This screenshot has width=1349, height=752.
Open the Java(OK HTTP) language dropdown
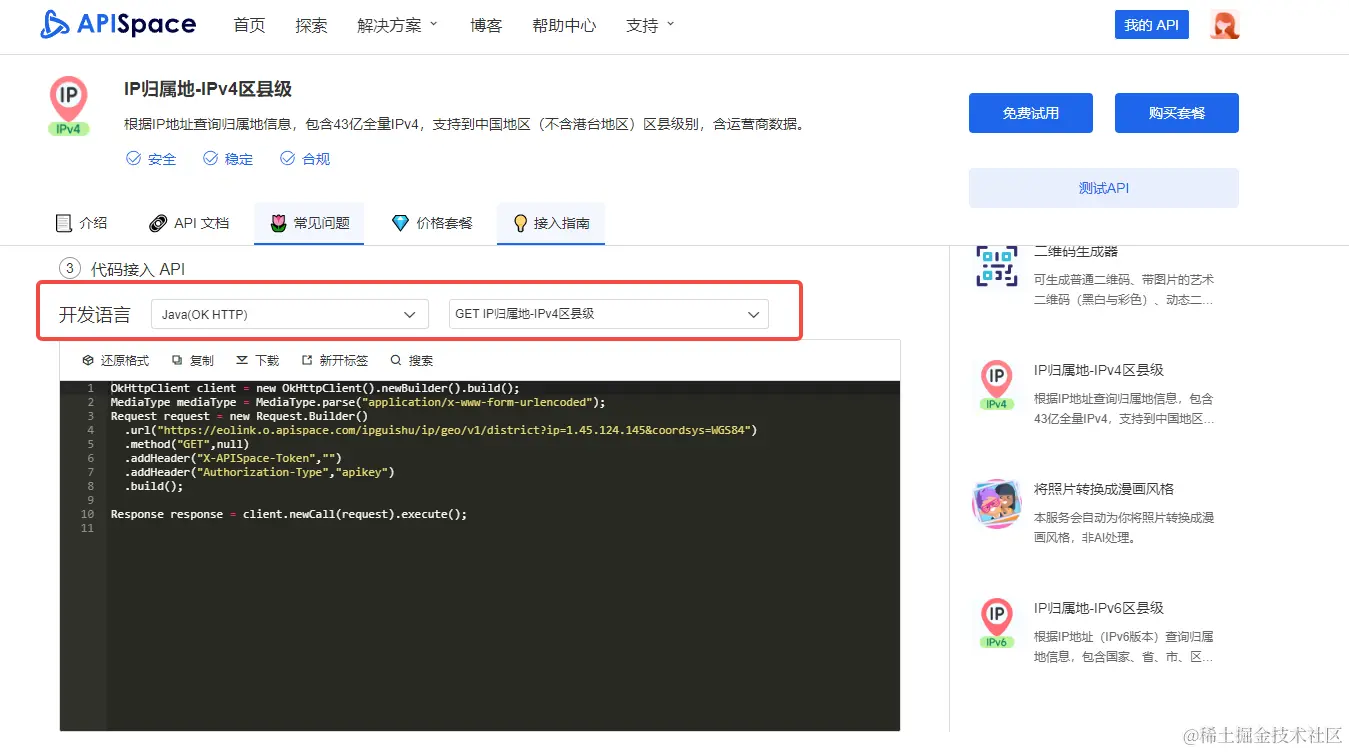coord(290,314)
